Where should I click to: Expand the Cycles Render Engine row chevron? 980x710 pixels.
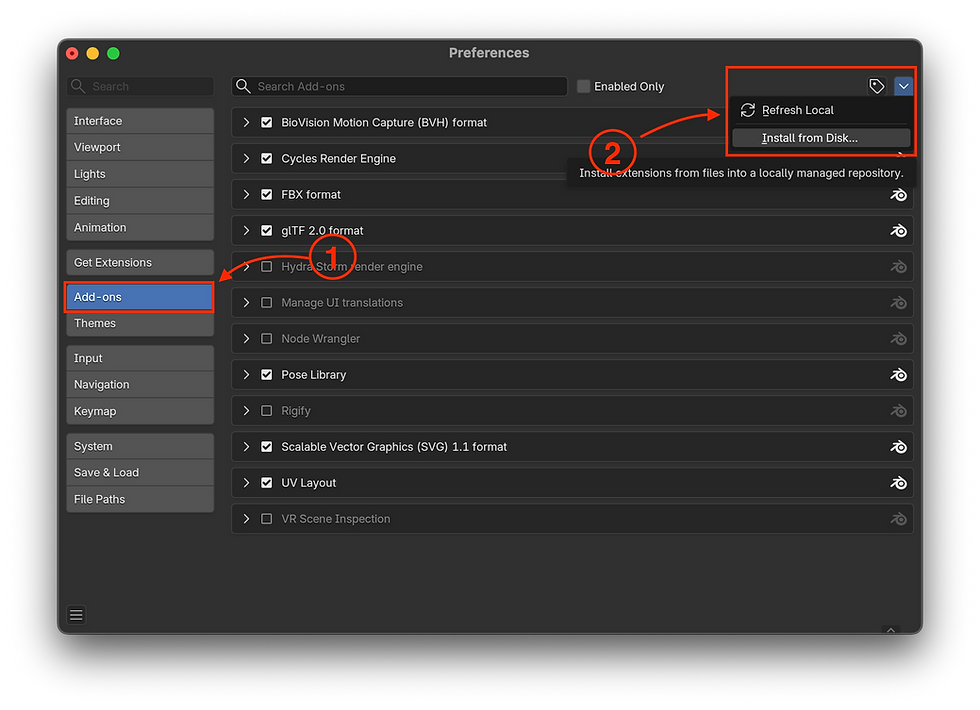246,159
